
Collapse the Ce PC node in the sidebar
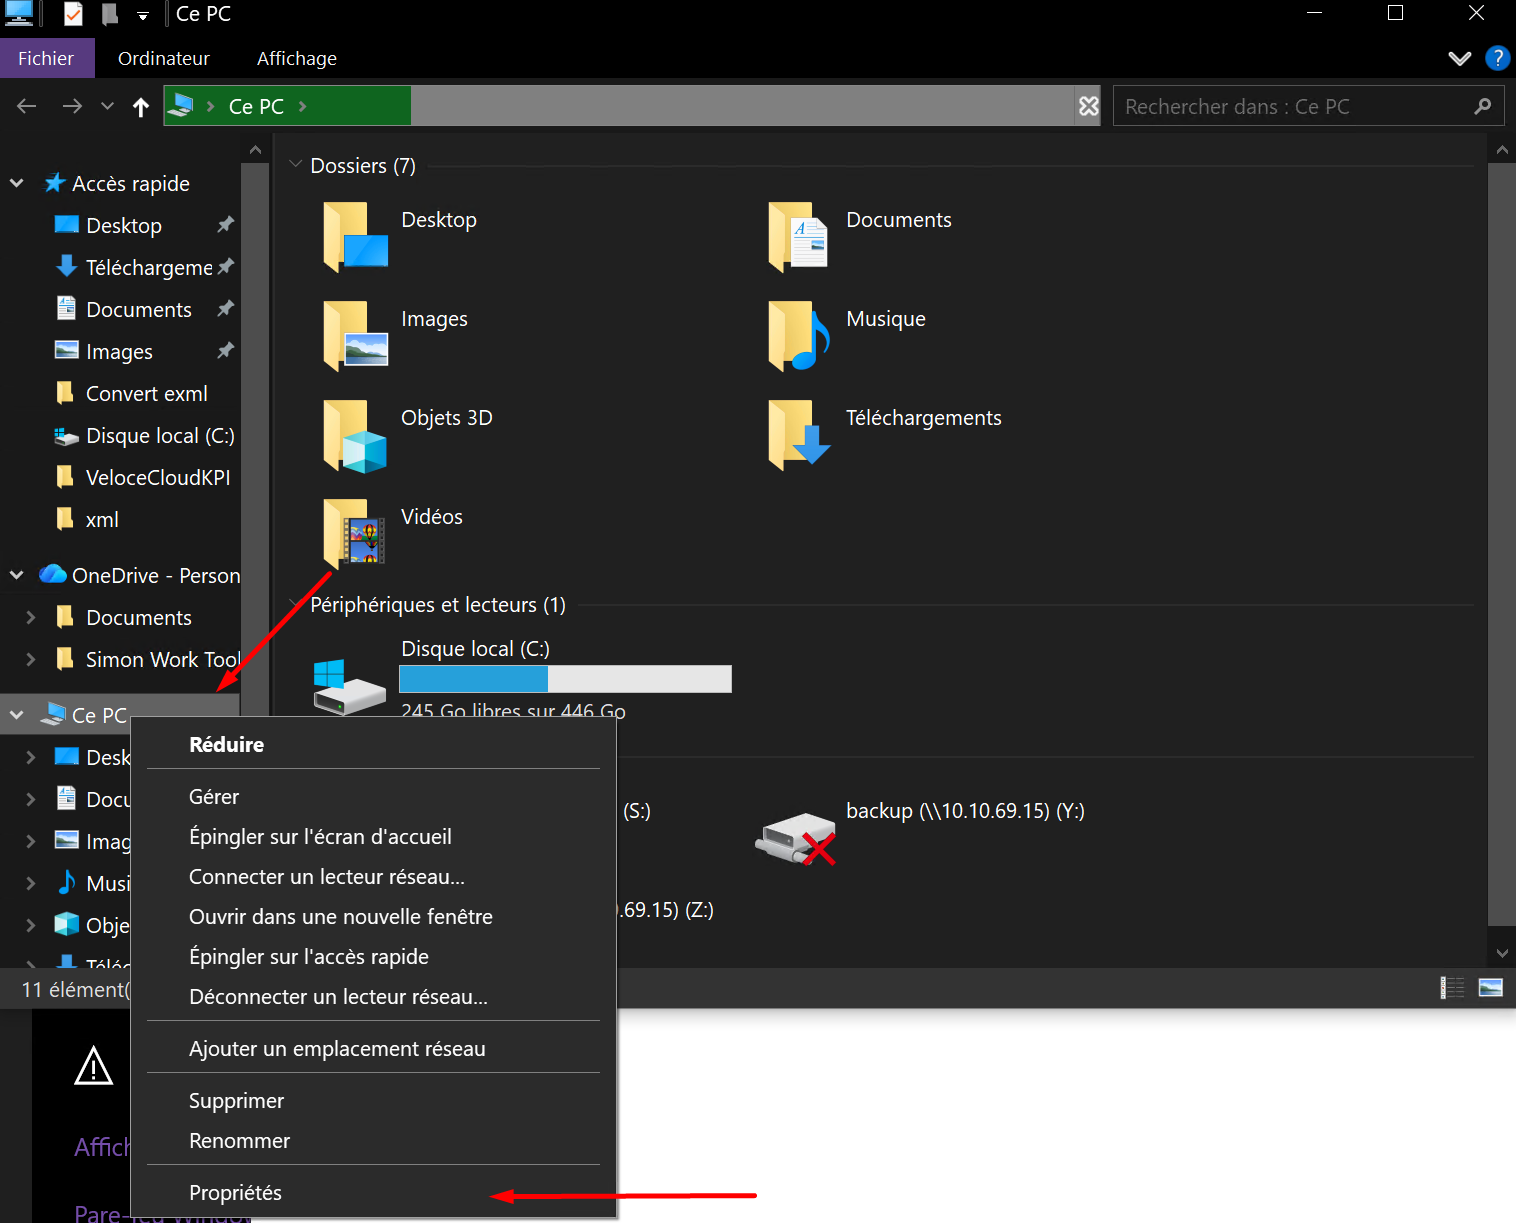(17, 715)
